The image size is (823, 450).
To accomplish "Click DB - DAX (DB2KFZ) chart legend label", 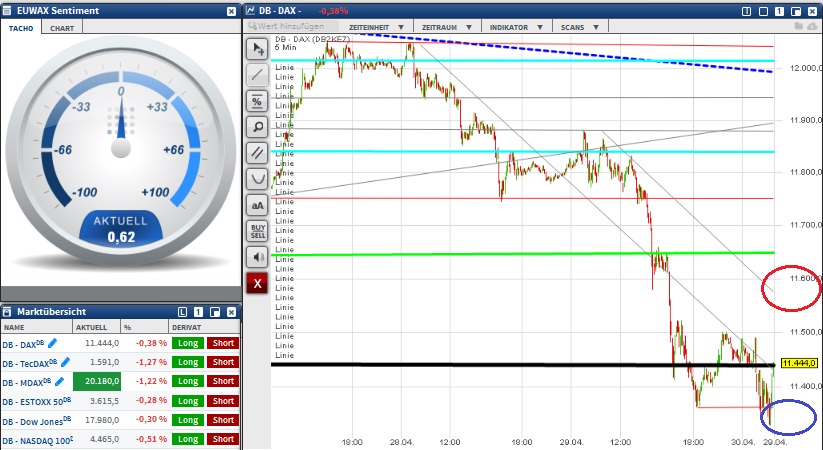I will coord(312,40).
